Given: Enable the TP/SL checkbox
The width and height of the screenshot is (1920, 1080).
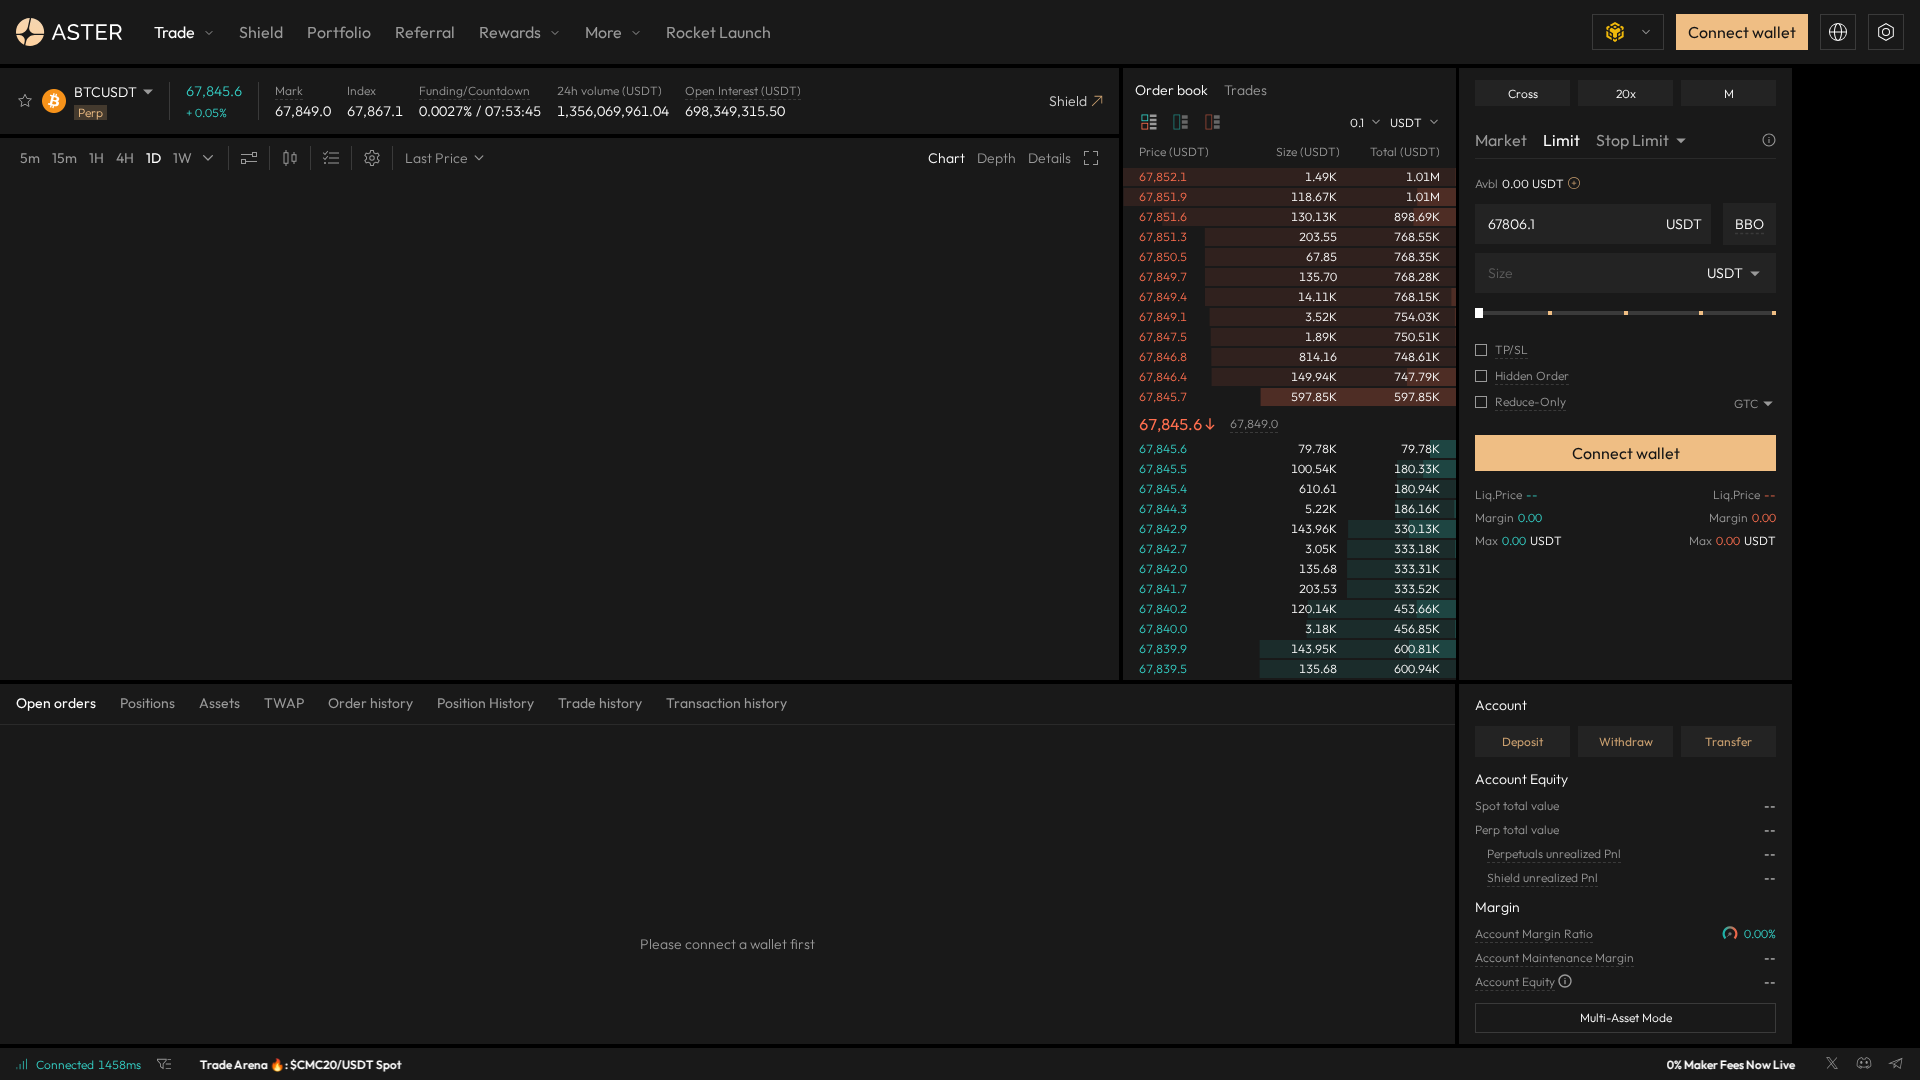Looking at the screenshot, I should coord(1481,350).
